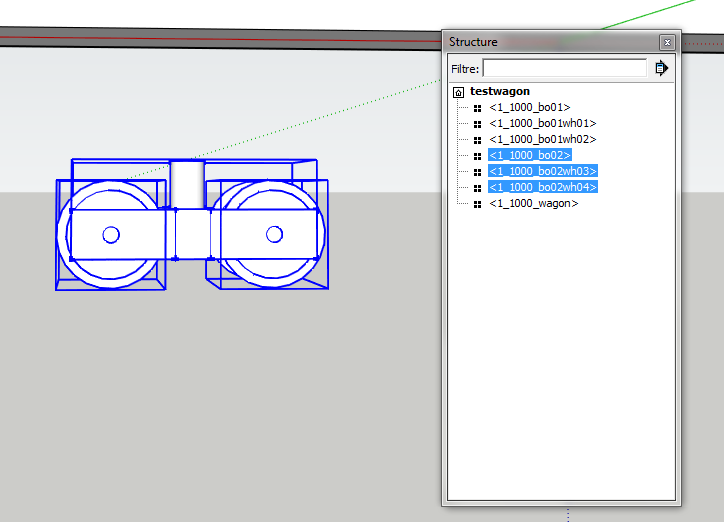Select the testwagon root entry
This screenshot has height=522, width=724.
click(500, 91)
